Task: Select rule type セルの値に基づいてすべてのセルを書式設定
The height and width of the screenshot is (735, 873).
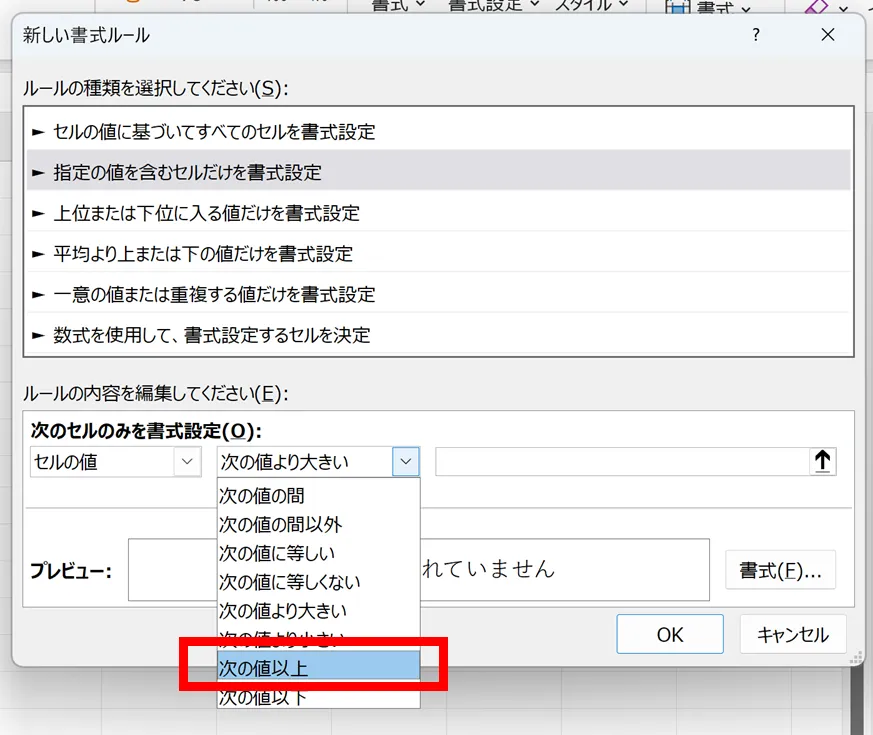Action: (x=214, y=131)
